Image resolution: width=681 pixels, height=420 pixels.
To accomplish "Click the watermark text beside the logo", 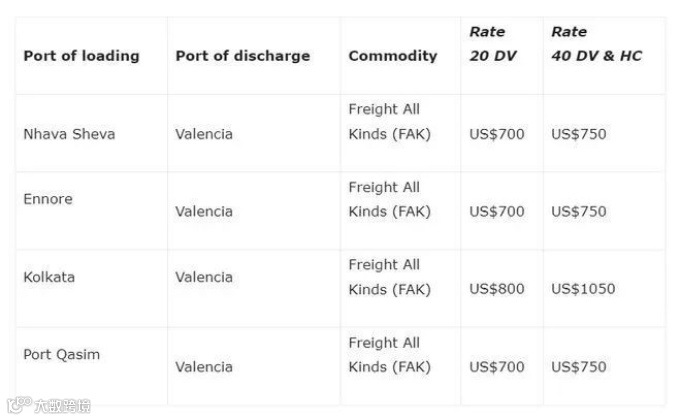I will coord(62,407).
